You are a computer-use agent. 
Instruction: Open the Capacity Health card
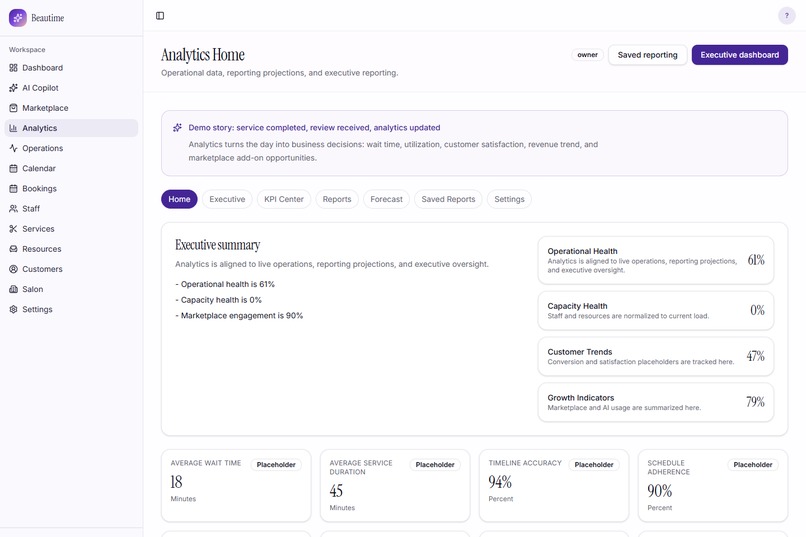pos(656,310)
